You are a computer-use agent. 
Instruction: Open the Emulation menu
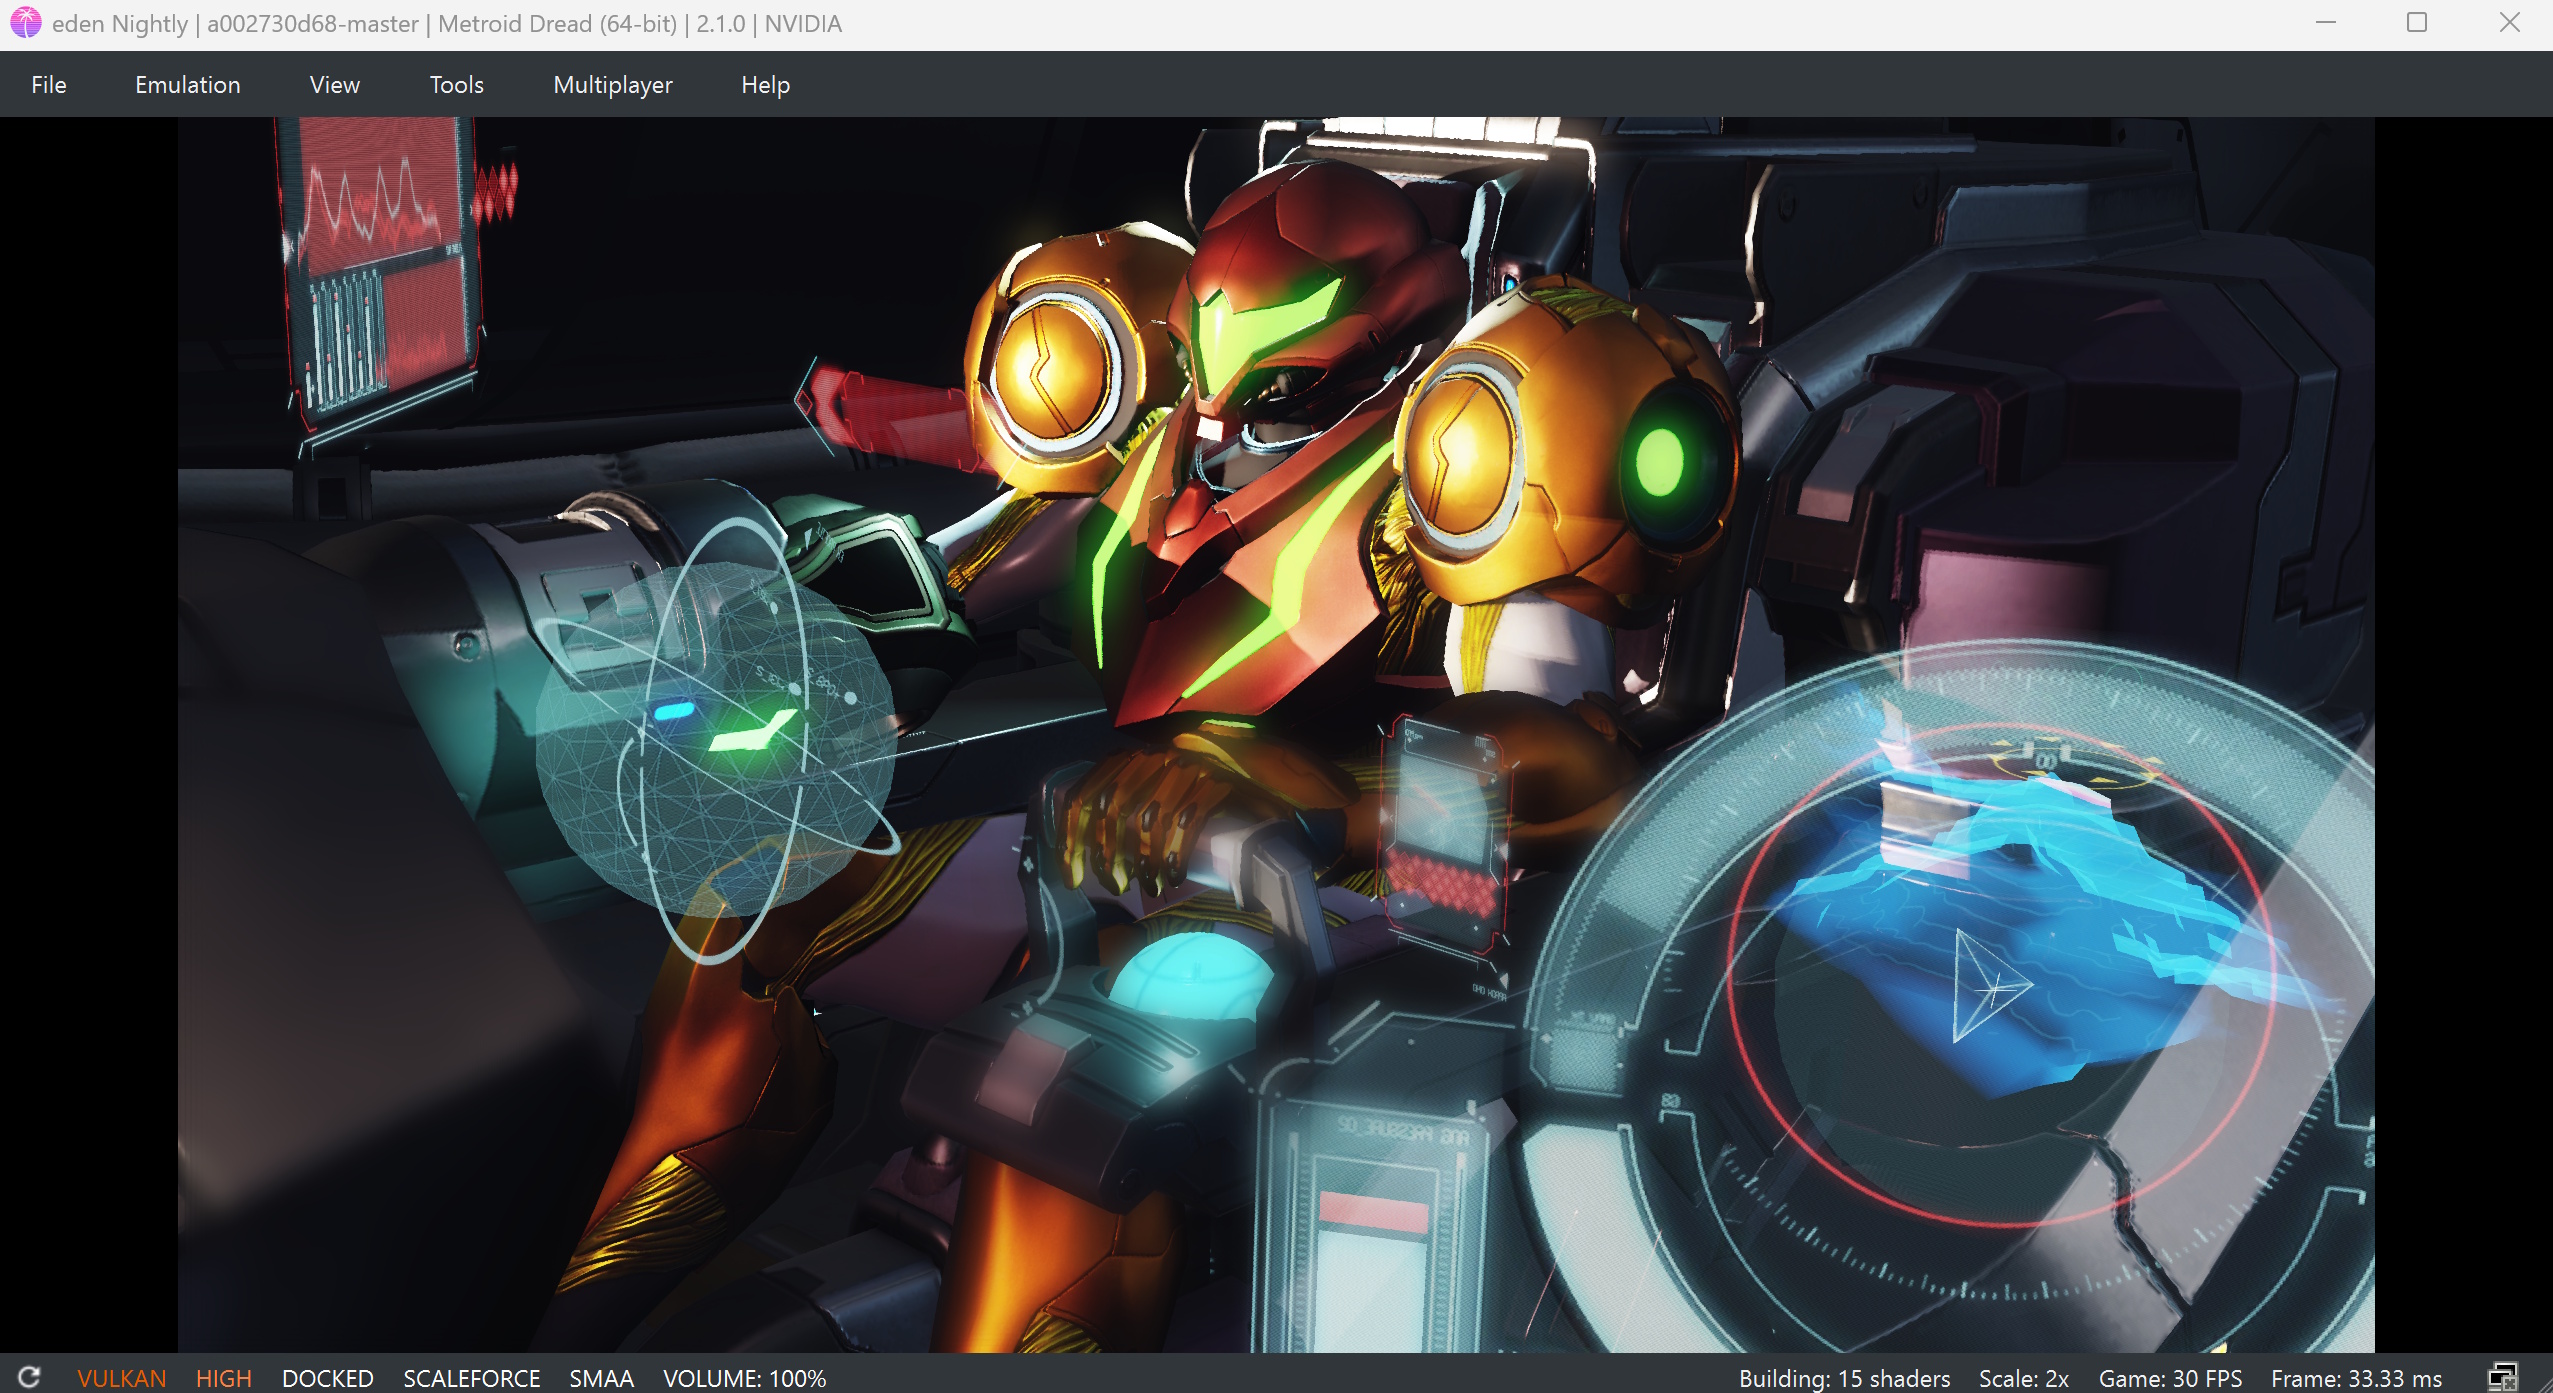(187, 85)
